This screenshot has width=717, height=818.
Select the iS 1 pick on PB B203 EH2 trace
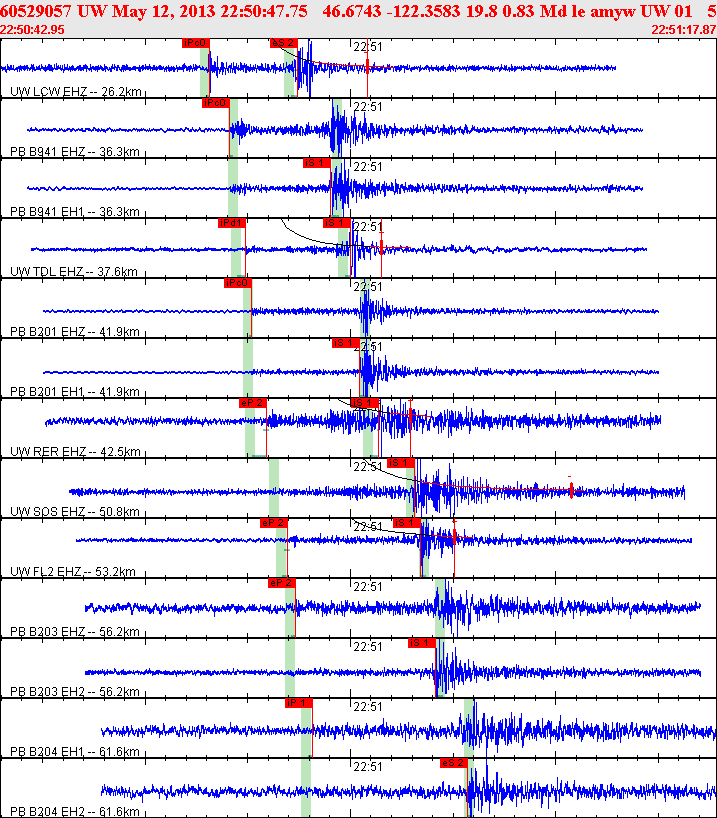(422, 643)
